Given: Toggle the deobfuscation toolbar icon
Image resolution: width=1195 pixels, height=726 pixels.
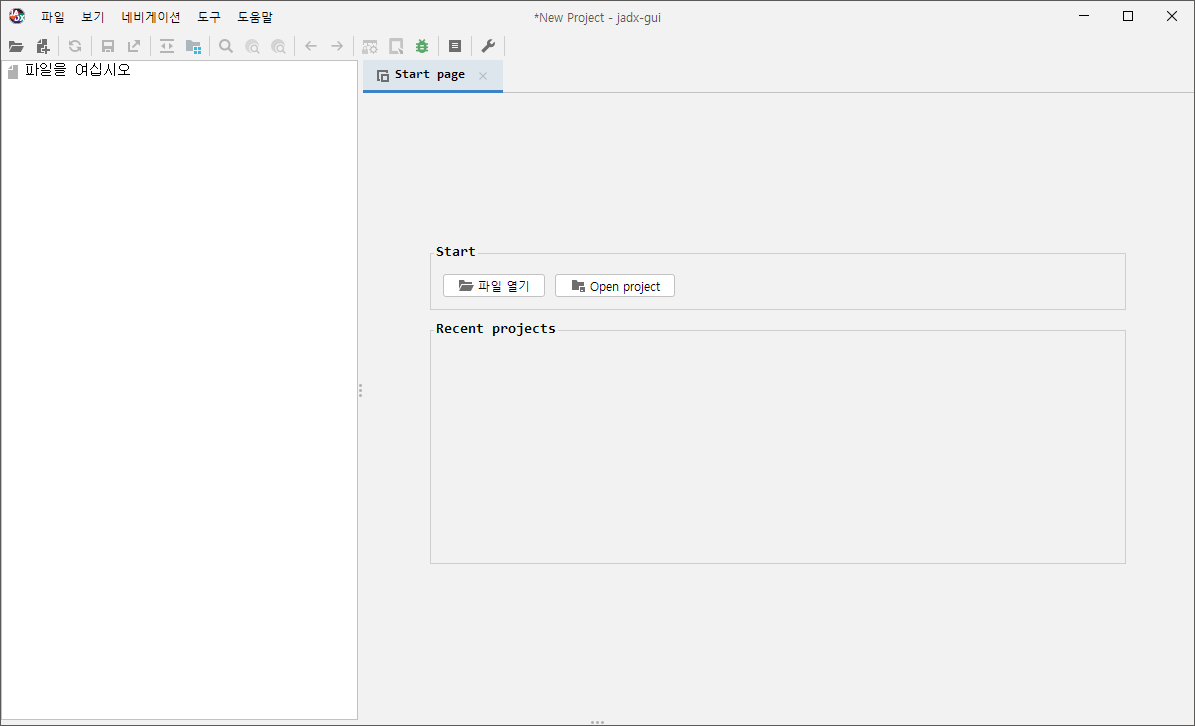Looking at the screenshot, I should [370, 46].
